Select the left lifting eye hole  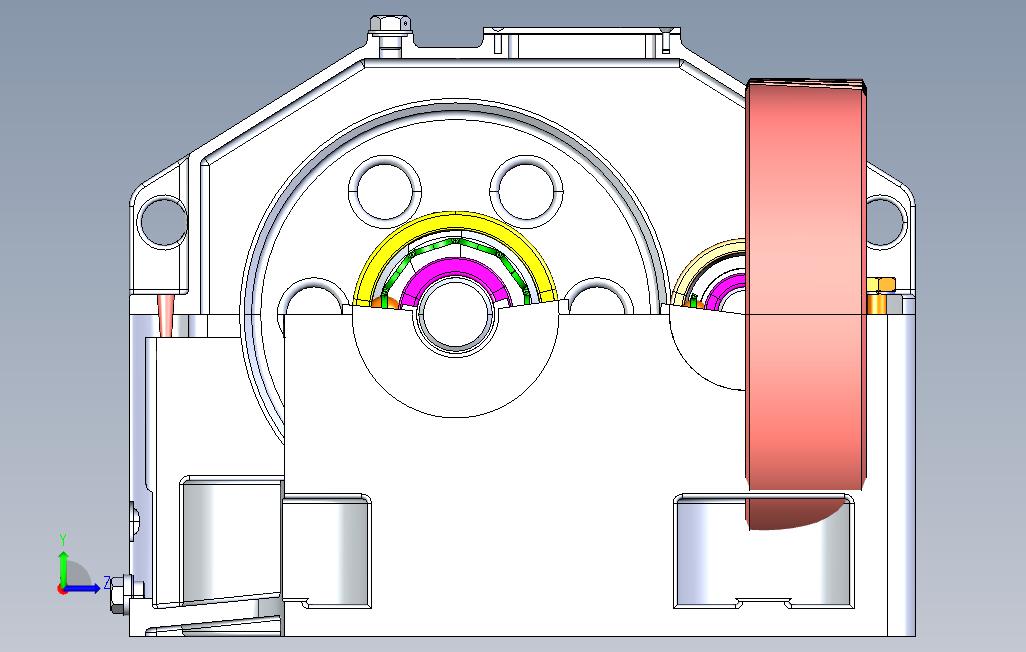[x=163, y=221]
